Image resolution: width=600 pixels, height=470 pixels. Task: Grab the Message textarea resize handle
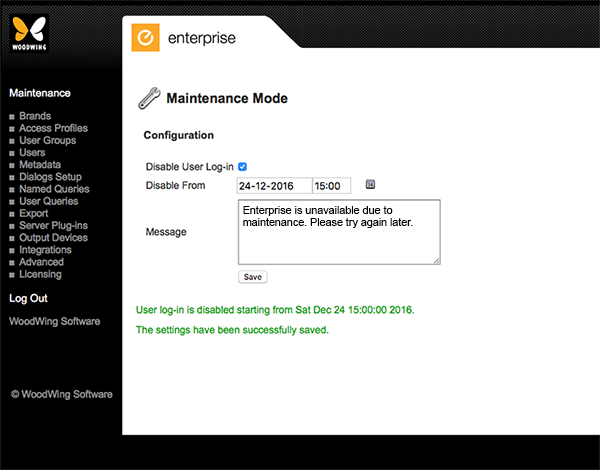click(x=437, y=261)
